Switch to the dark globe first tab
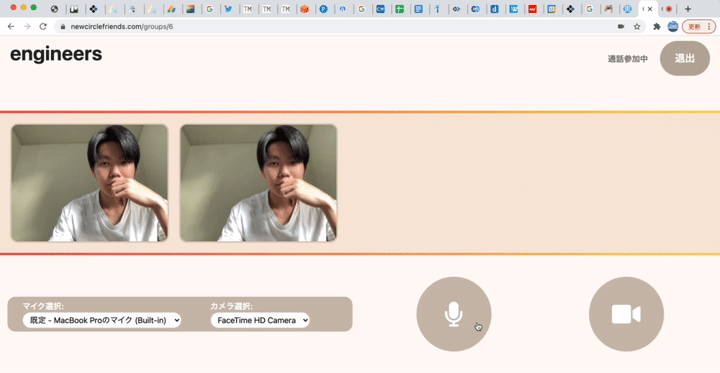The image size is (720, 373). tap(55, 9)
